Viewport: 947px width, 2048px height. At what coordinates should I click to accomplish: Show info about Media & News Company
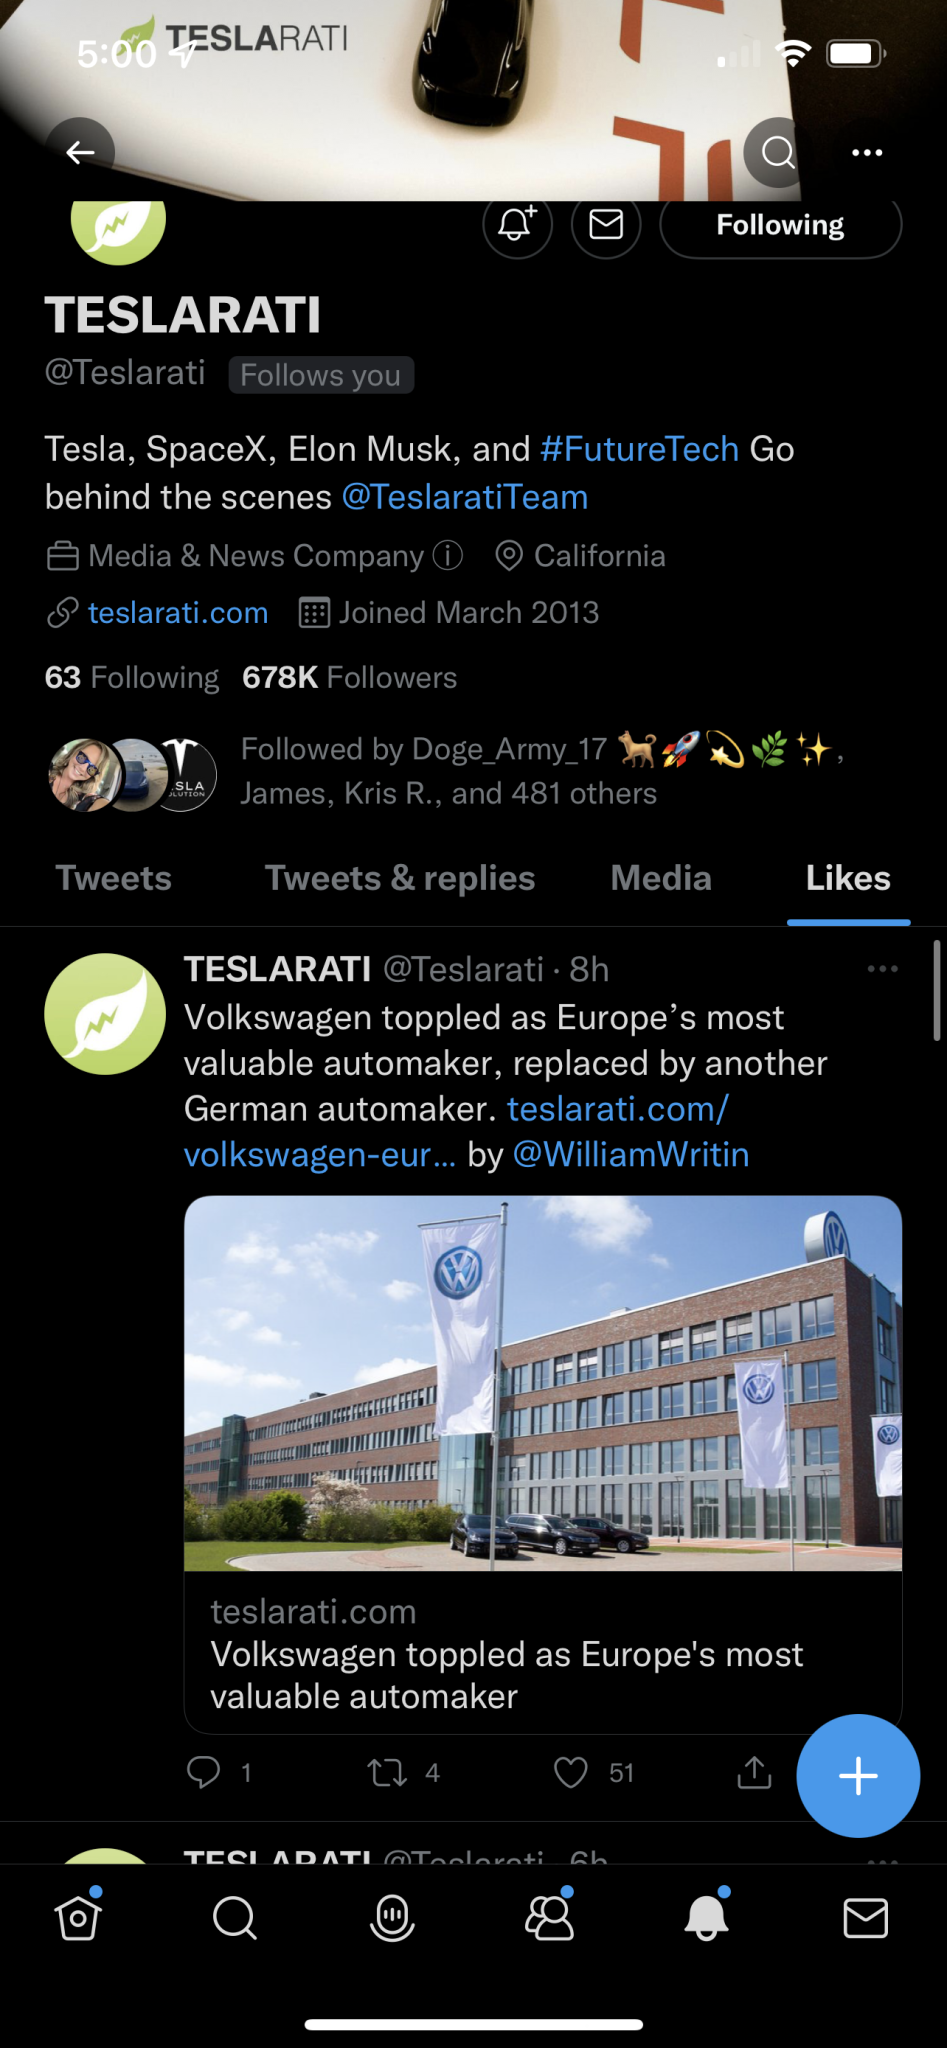(x=448, y=555)
